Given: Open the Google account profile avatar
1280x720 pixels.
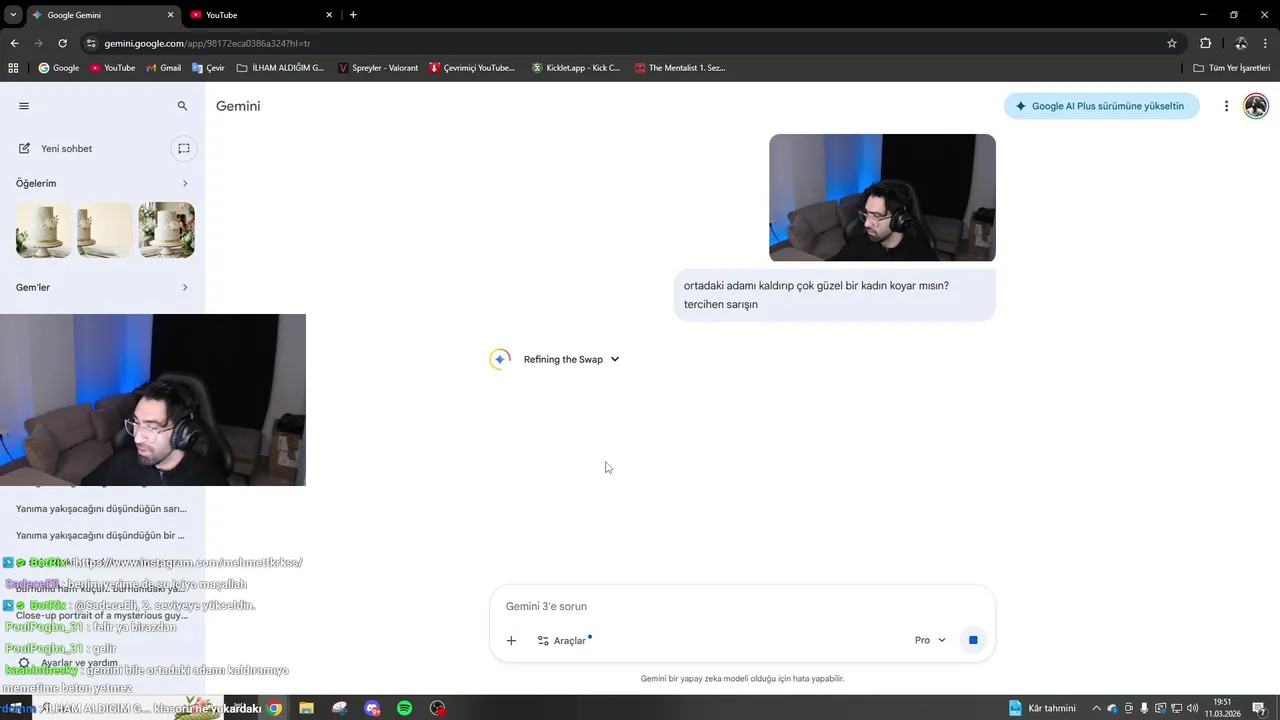Looking at the screenshot, I should pyautogui.click(x=1256, y=106).
